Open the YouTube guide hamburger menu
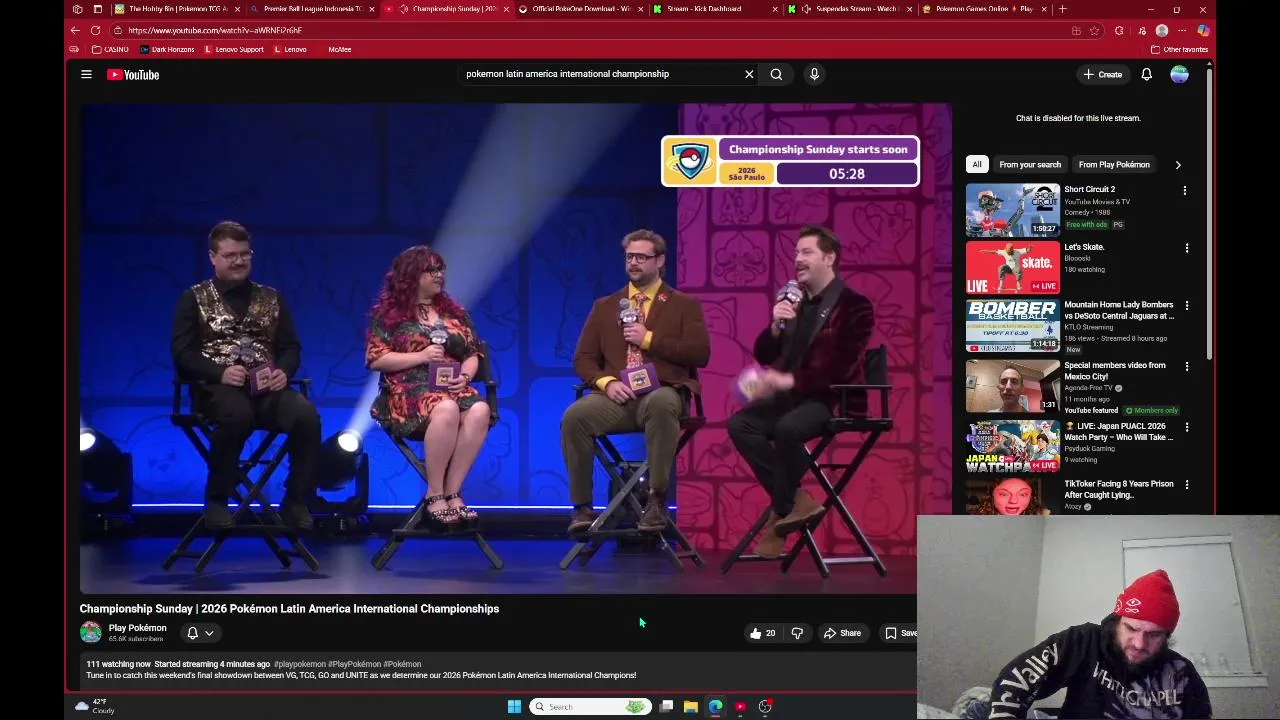This screenshot has height=720, width=1280. point(86,74)
